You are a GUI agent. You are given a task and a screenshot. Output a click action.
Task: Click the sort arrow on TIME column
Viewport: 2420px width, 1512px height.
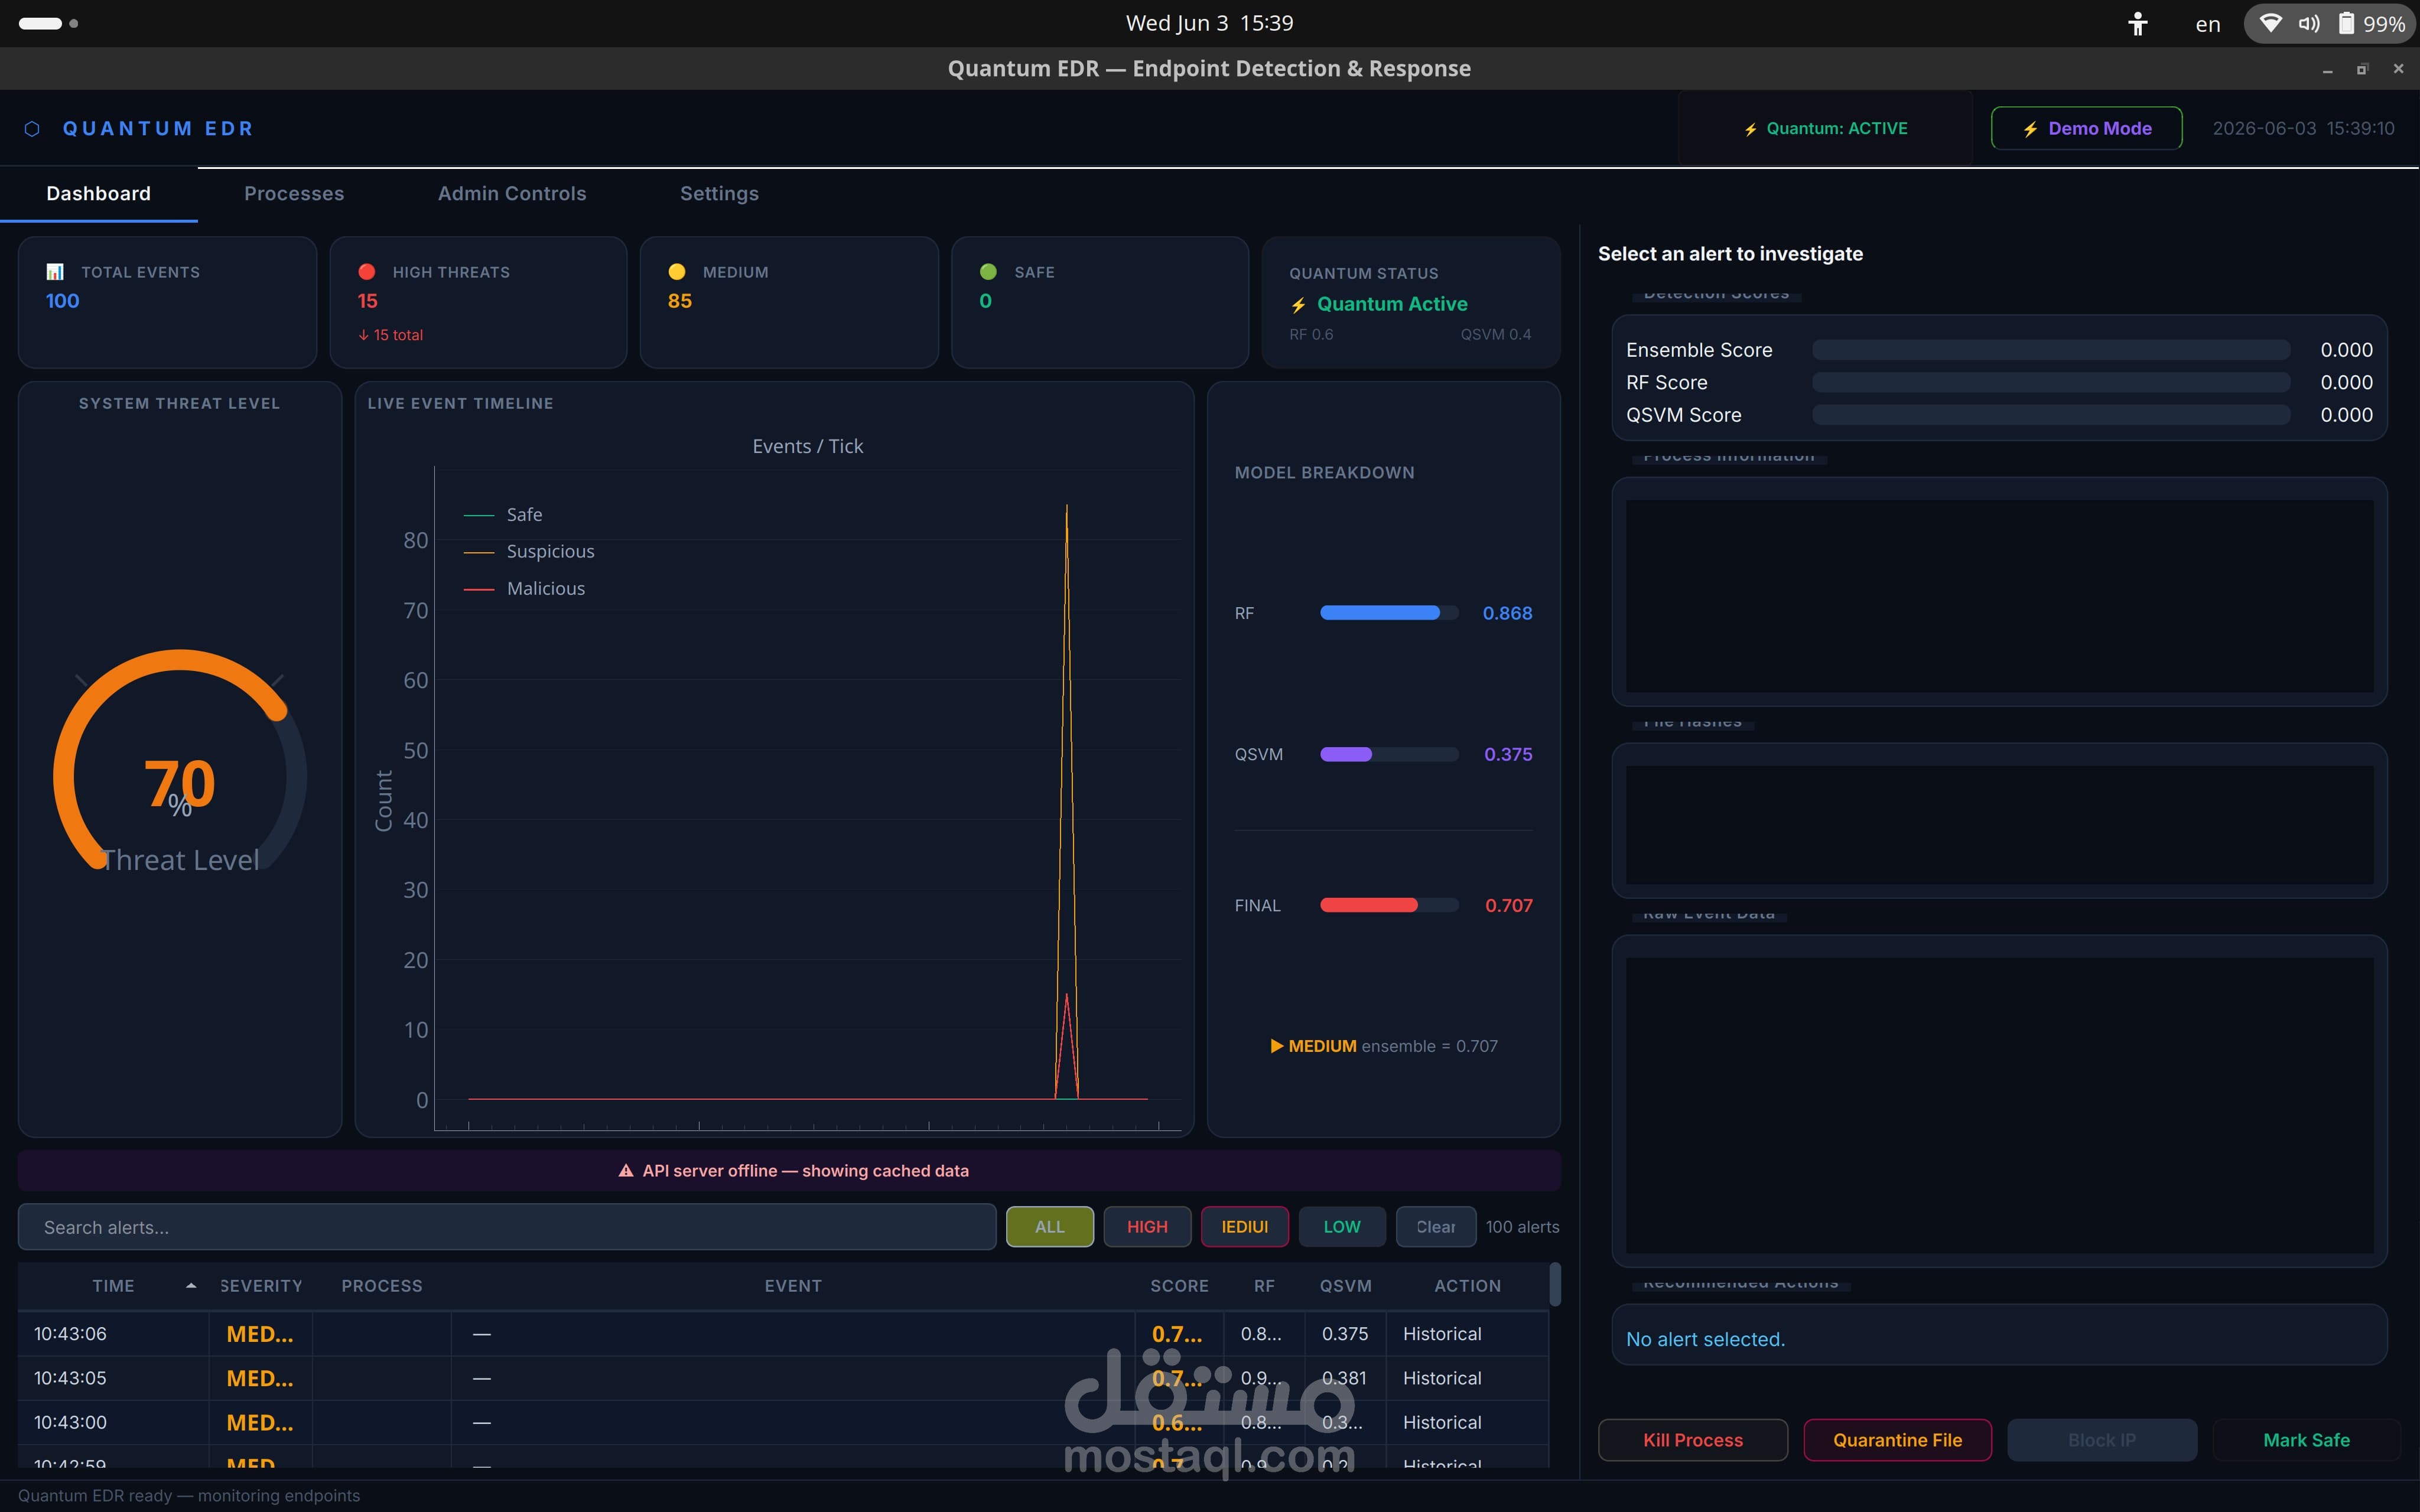pyautogui.click(x=191, y=1286)
